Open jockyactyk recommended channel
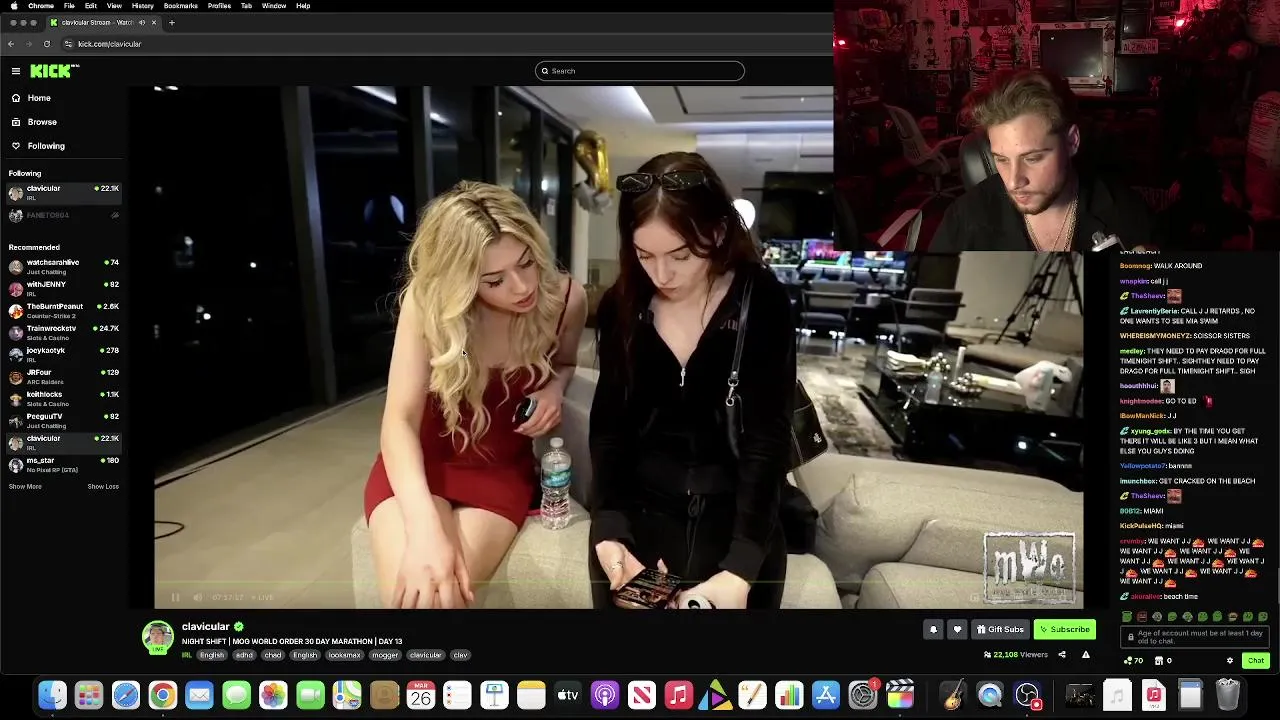Image resolution: width=1280 pixels, height=720 pixels. (64, 354)
